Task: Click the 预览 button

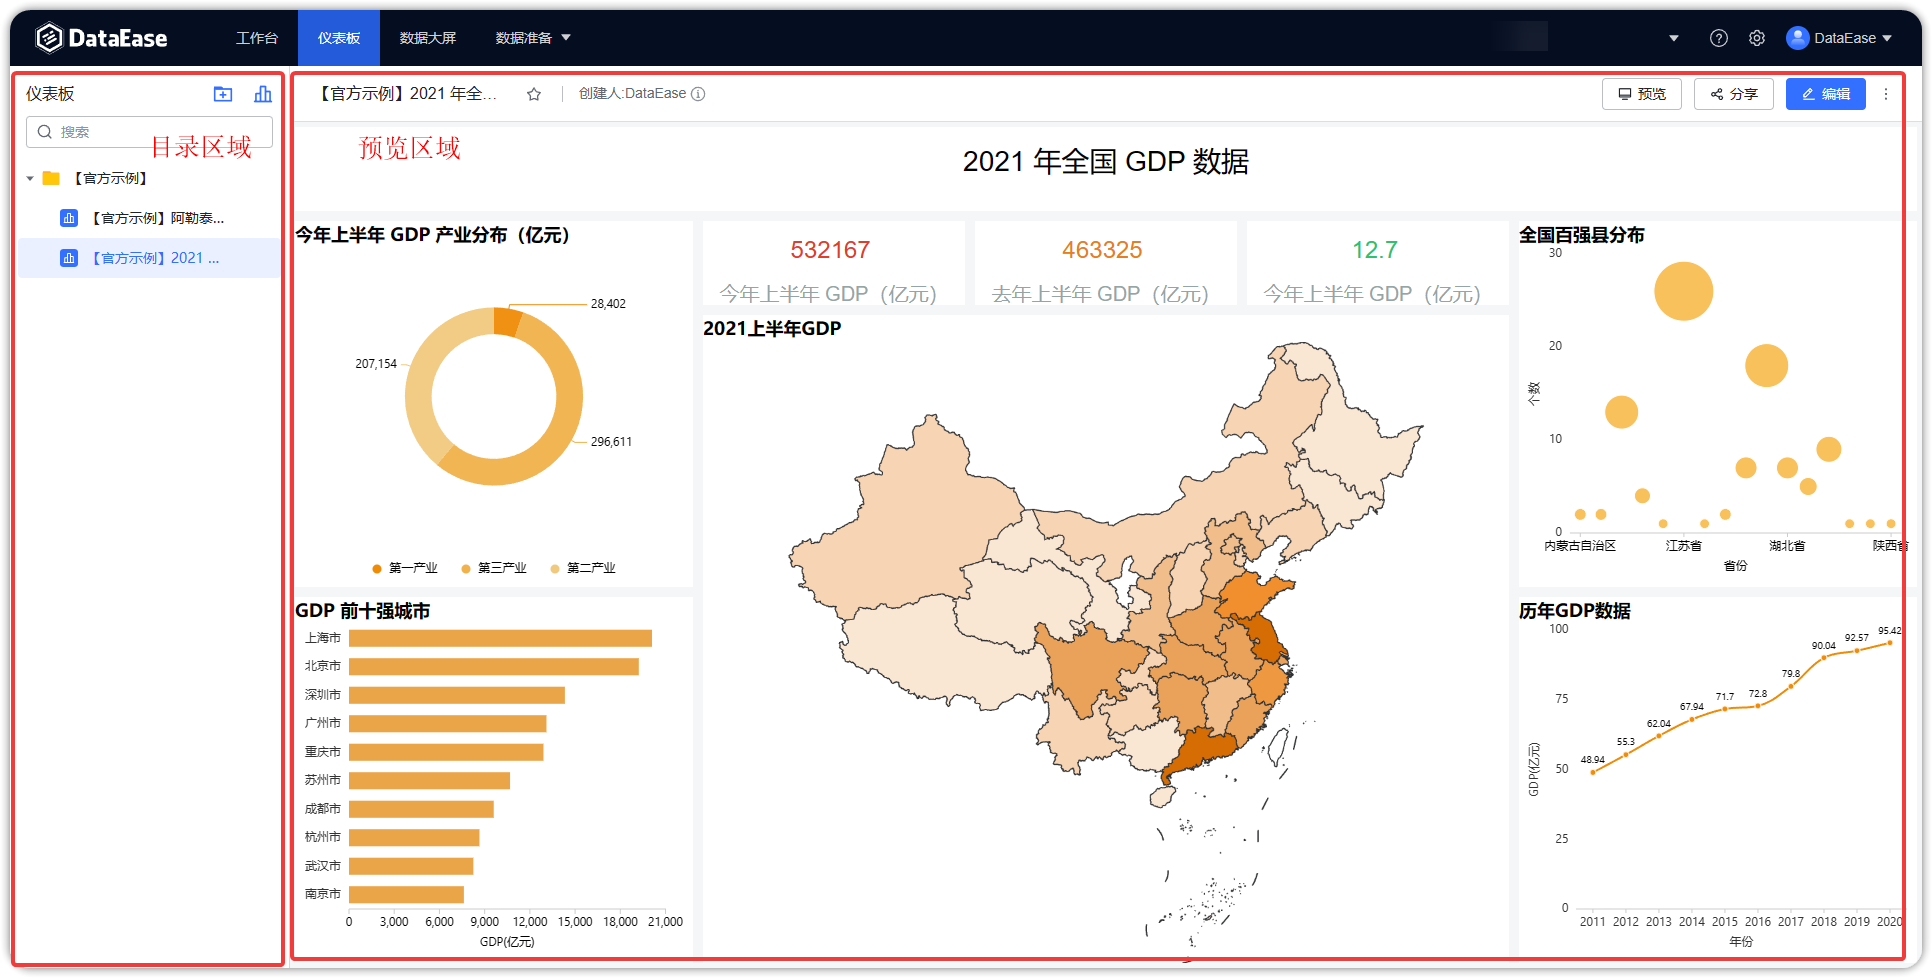Action: point(1641,93)
